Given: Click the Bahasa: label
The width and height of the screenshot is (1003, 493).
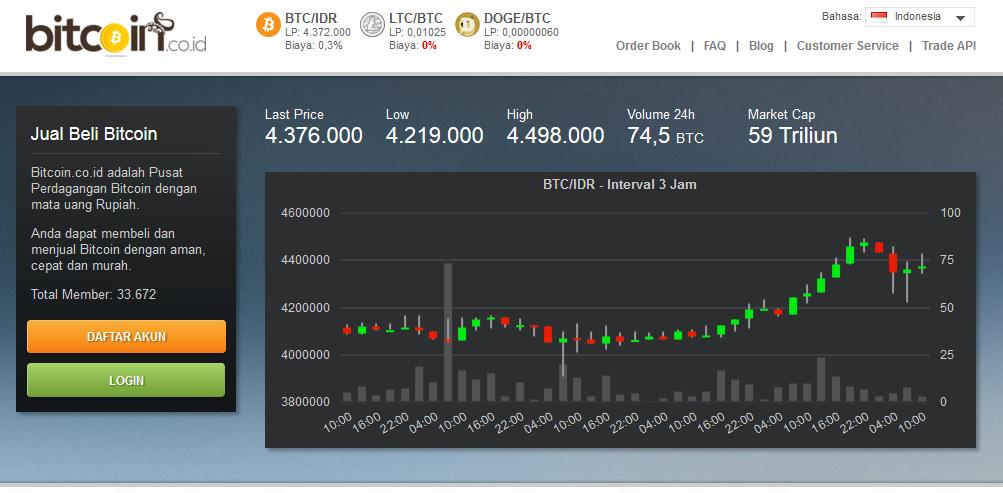Looking at the screenshot, I should [841, 17].
